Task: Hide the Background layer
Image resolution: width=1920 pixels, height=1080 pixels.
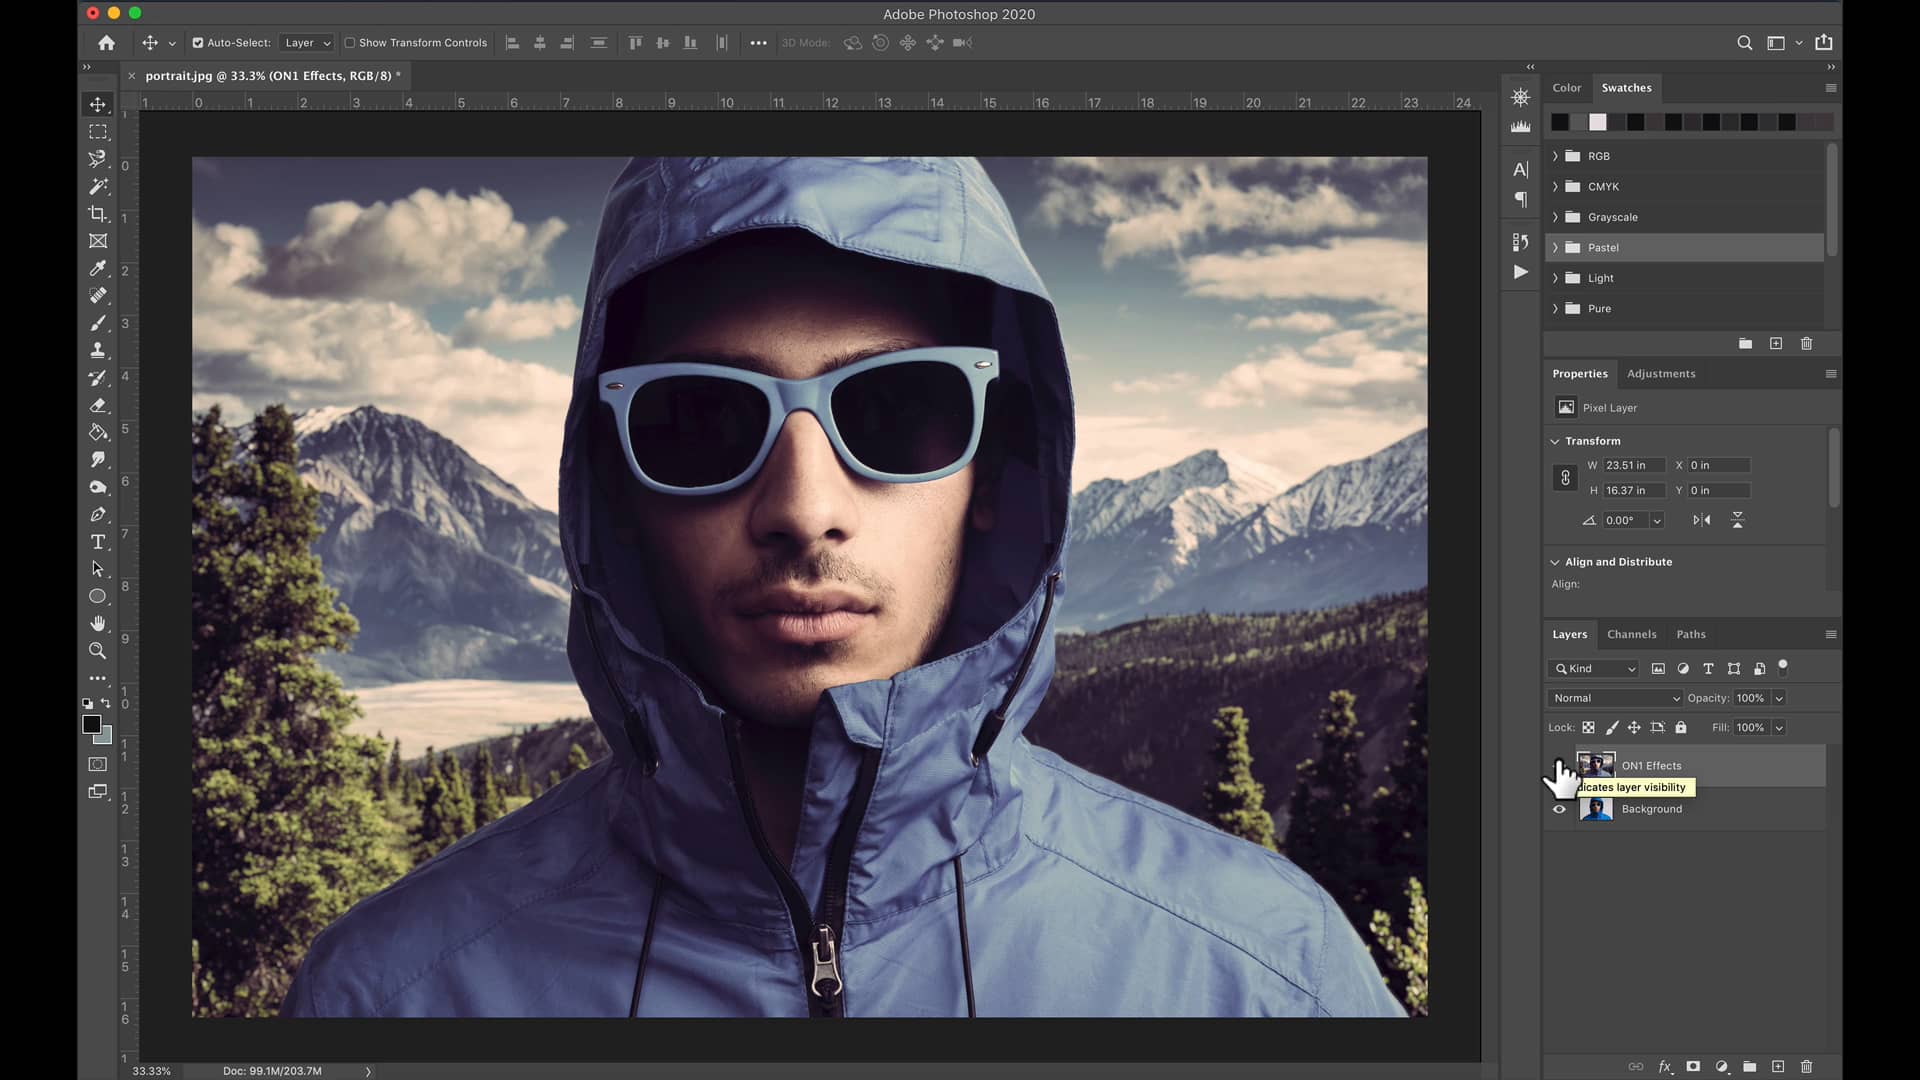Action: [x=1559, y=808]
